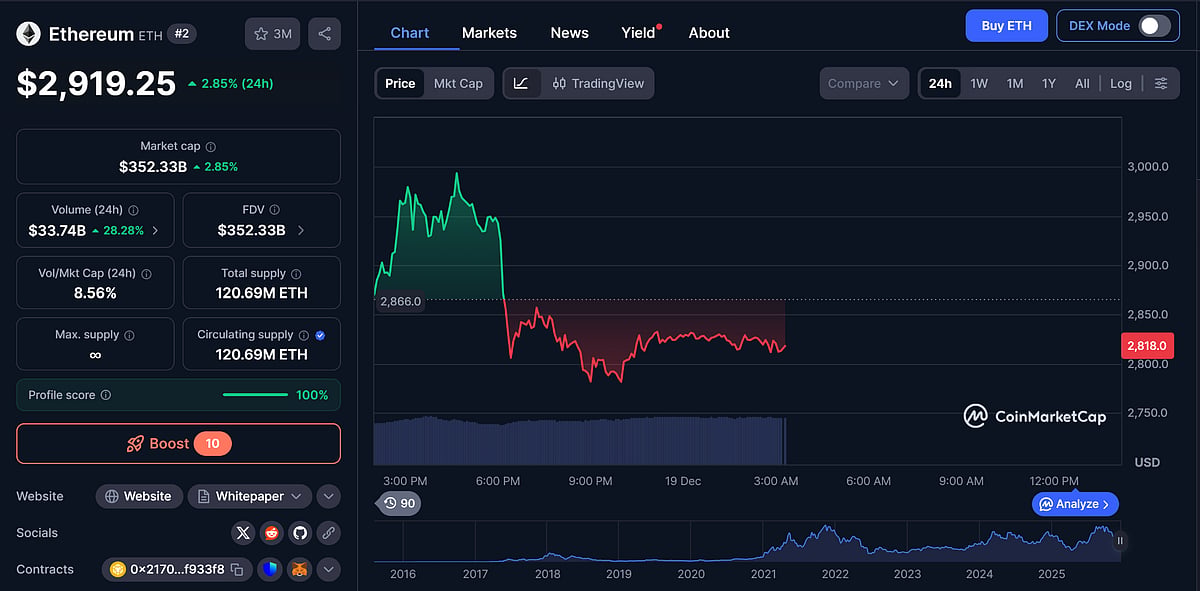Click Circulating supply verified badge
This screenshot has height=591, width=1200.
[x=320, y=335]
